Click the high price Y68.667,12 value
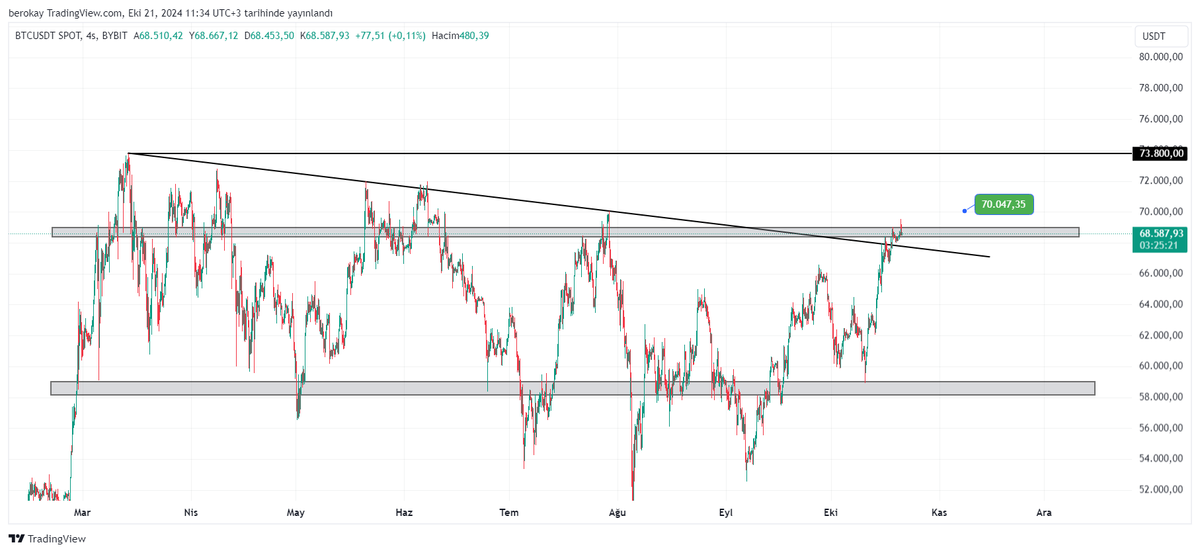The height and width of the screenshot is (553, 1200). [215, 35]
